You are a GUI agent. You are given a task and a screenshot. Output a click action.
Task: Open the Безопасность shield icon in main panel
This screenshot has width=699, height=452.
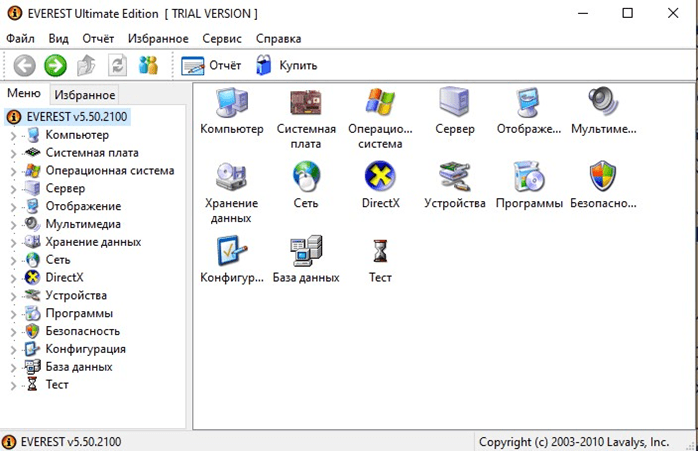point(603,177)
